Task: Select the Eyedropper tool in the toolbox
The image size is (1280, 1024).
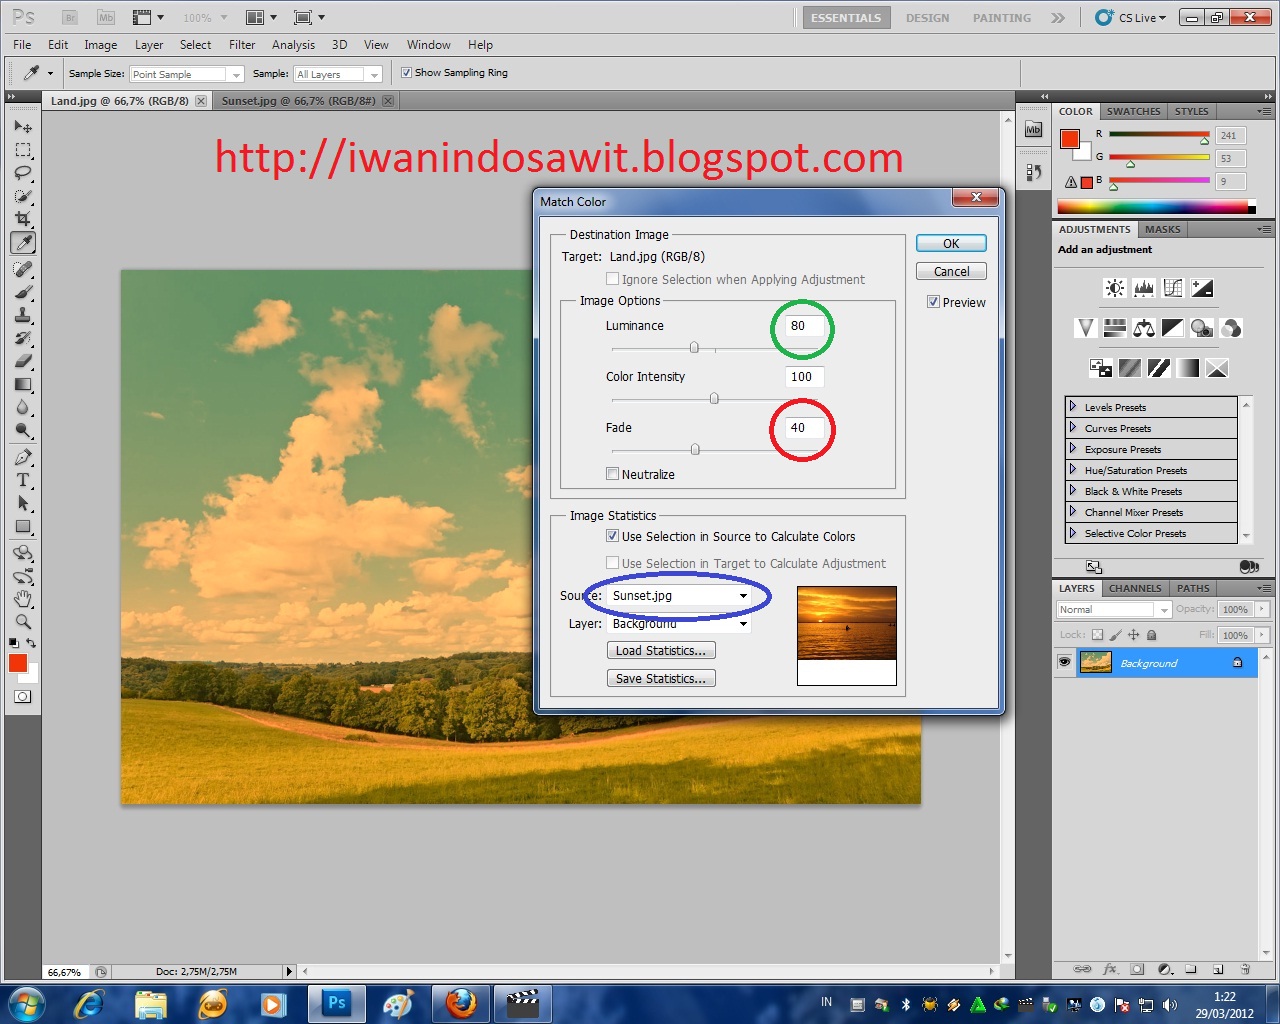Action: click(x=23, y=243)
